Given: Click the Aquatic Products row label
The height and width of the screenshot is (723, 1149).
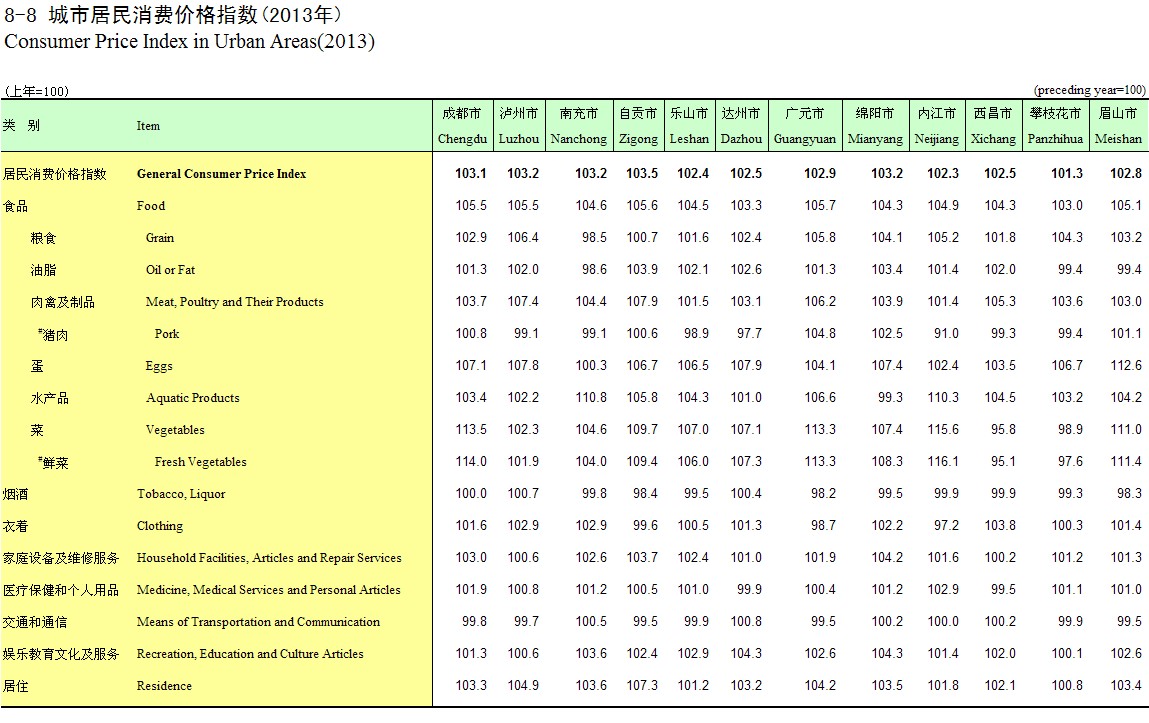Looking at the screenshot, I should (193, 398).
